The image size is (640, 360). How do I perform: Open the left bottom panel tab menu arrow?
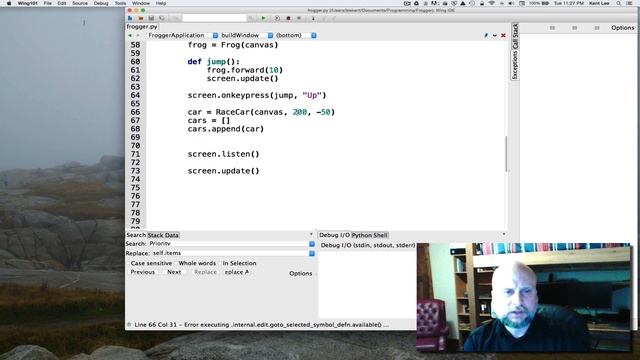pos(311,235)
